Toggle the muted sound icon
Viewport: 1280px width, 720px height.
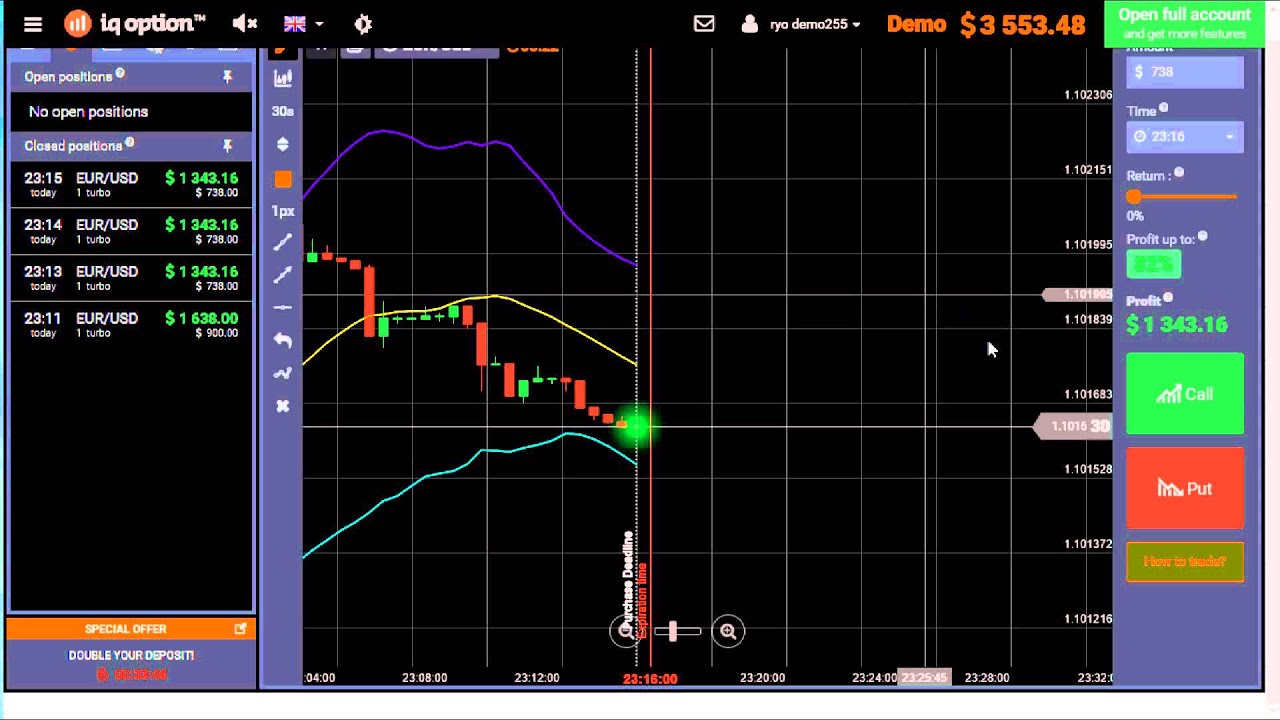[244, 23]
